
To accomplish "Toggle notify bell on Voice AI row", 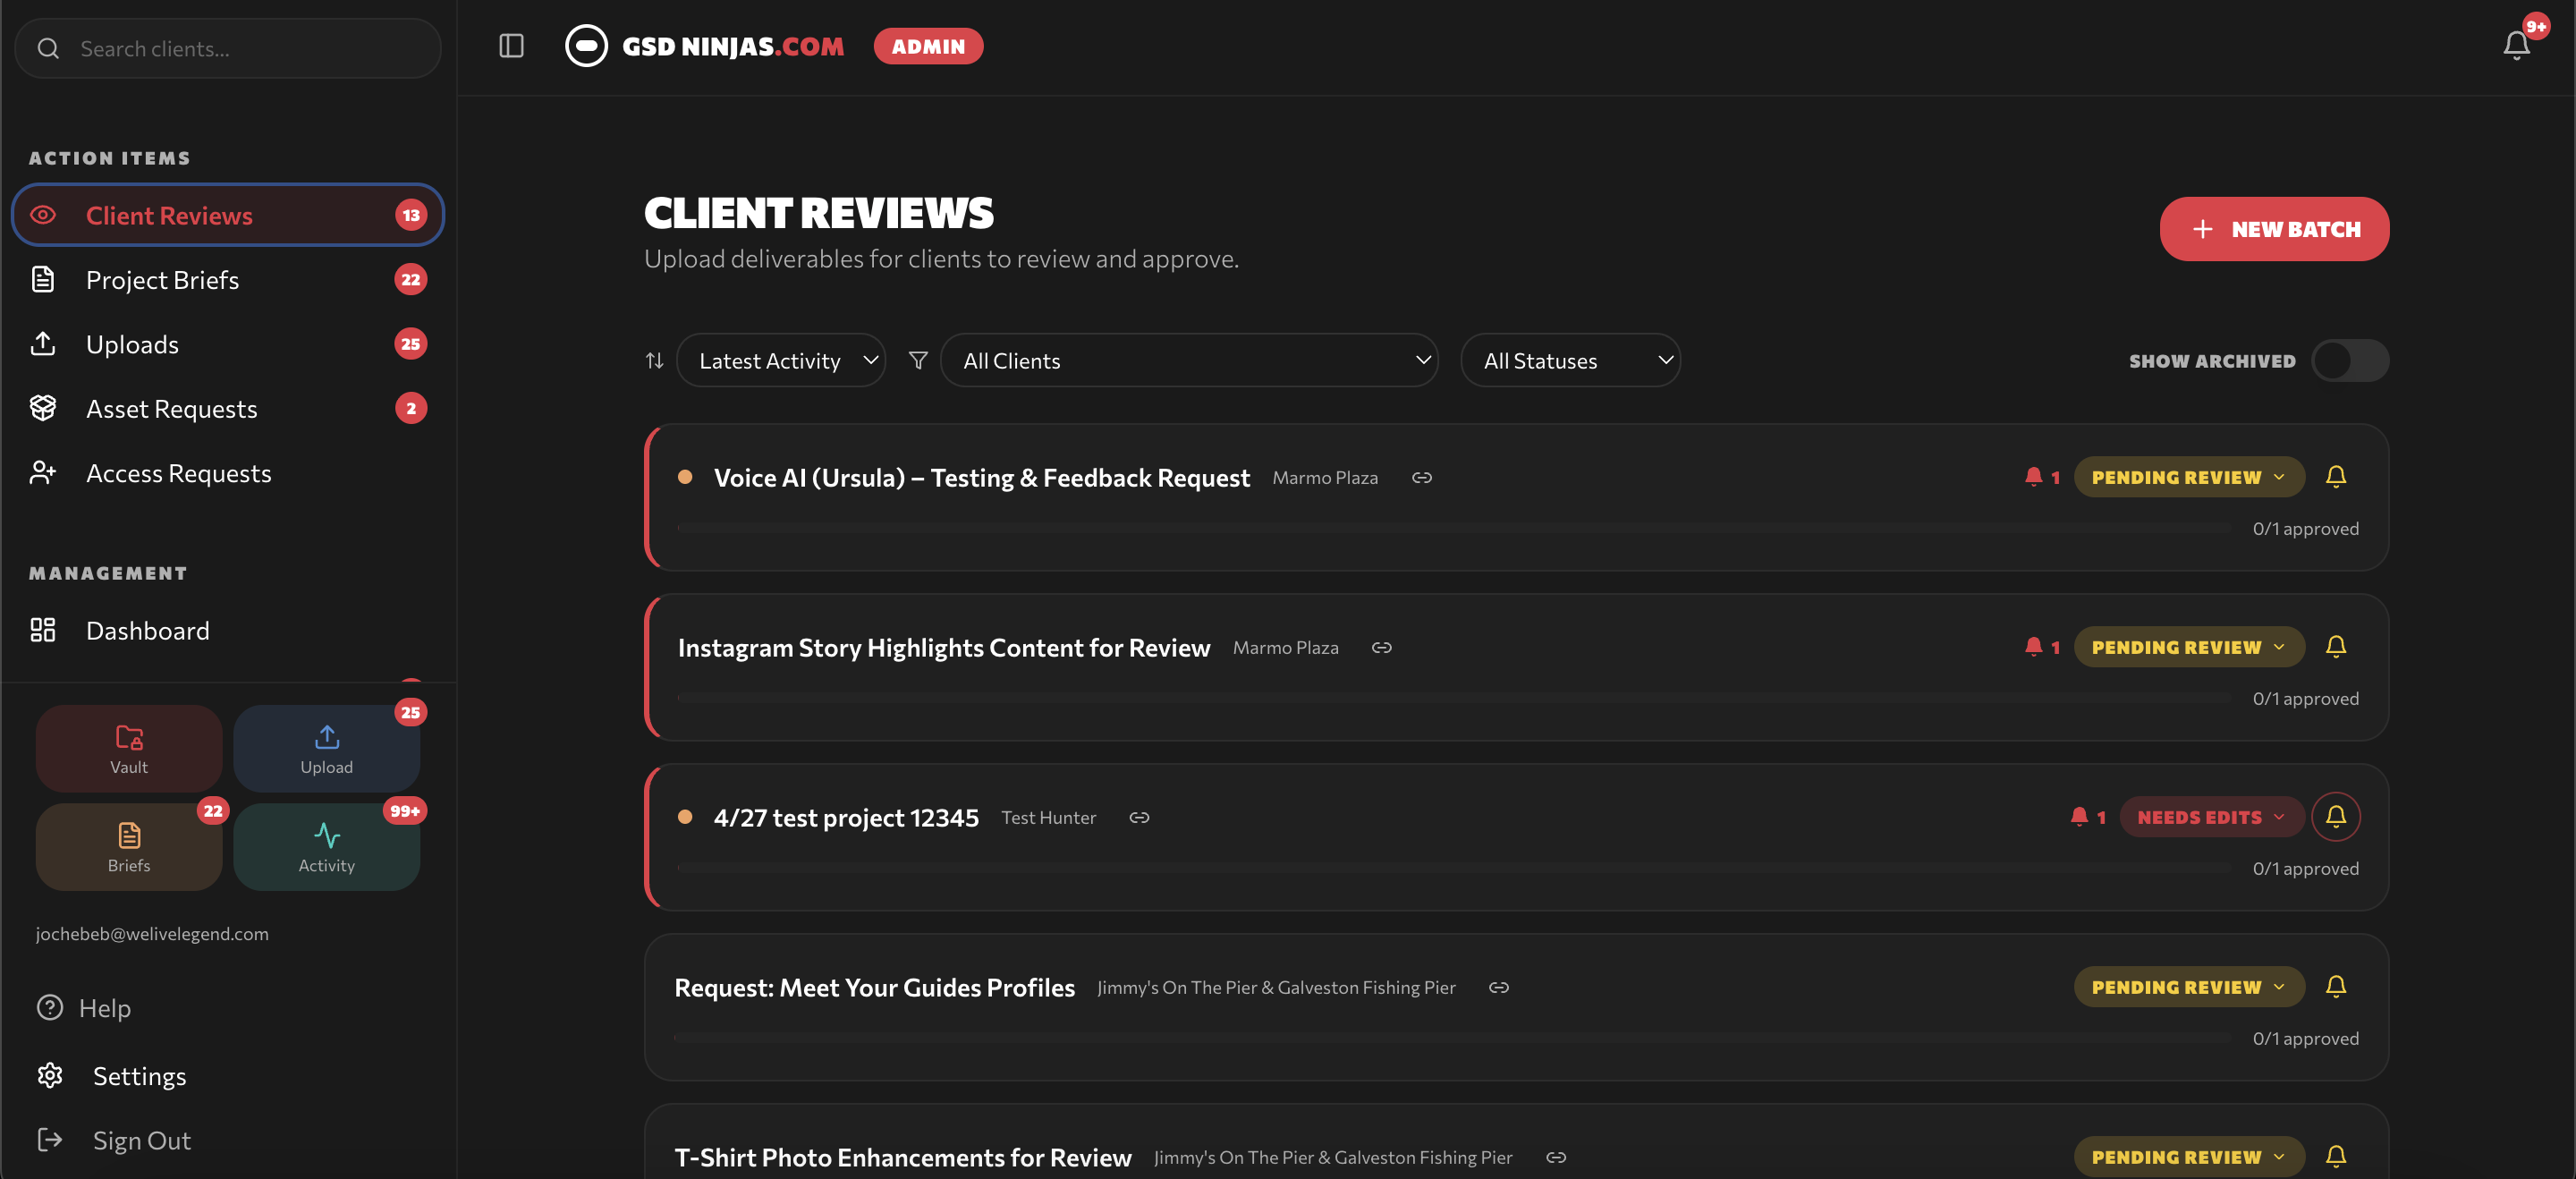I will pos(2335,477).
